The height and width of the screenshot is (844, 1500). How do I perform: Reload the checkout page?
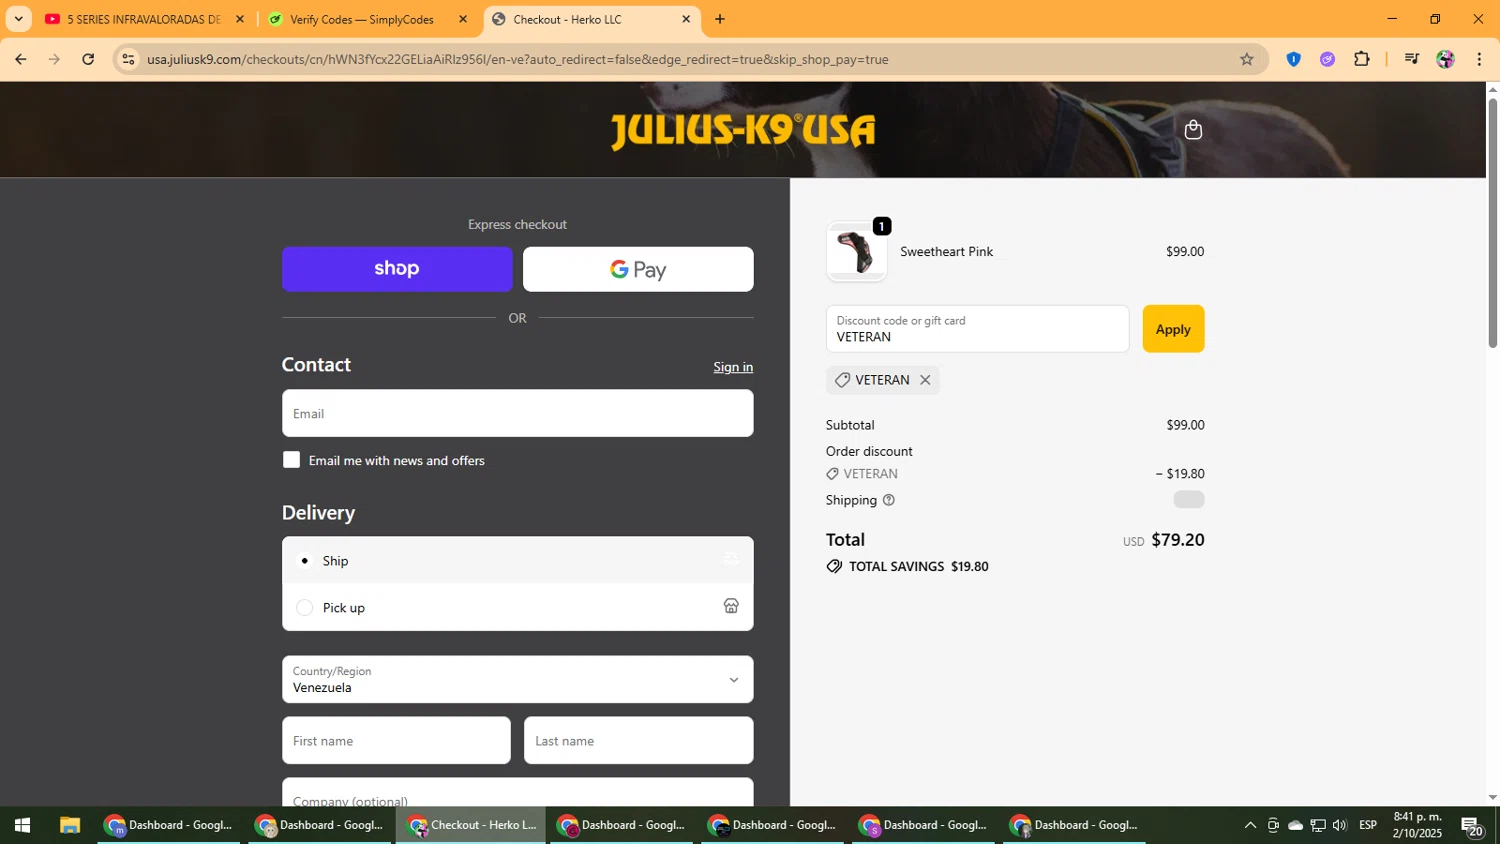click(x=88, y=59)
